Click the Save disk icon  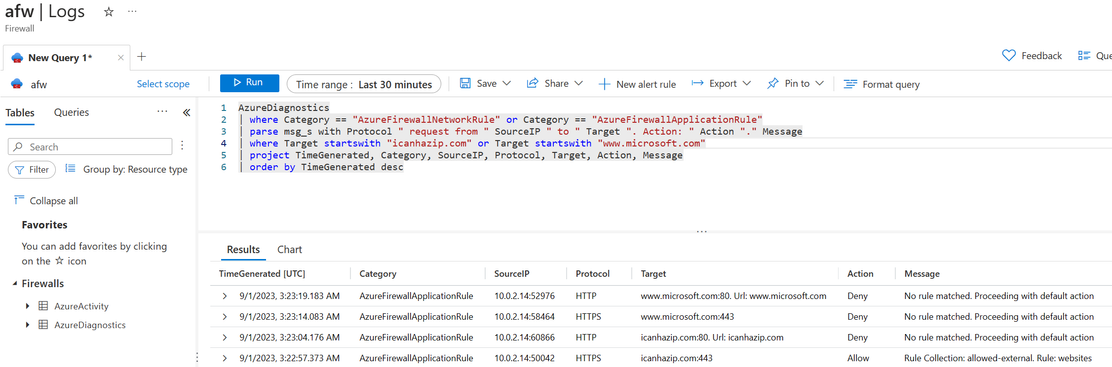point(465,84)
